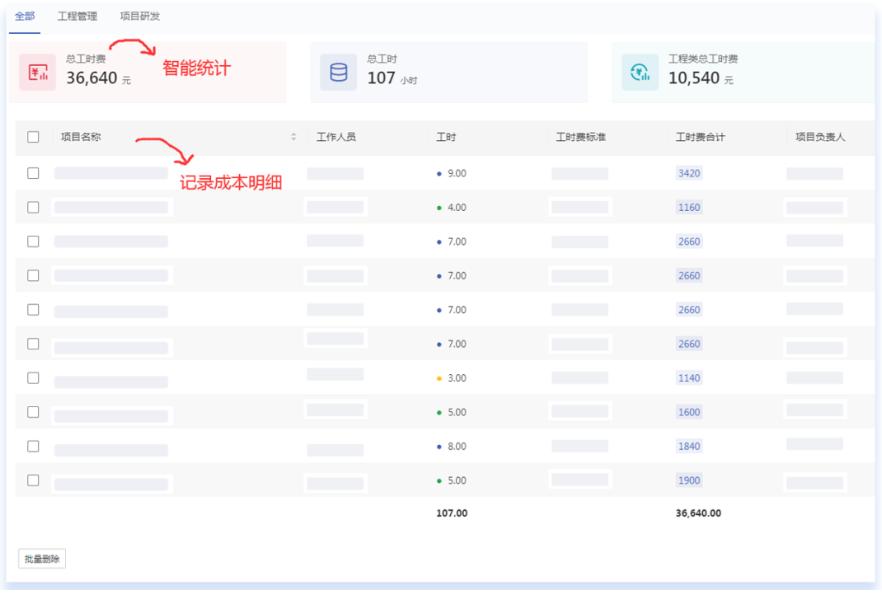882x594 pixels.
Task: Click the yellow status dot beside 3.00
Action: [x=439, y=379]
